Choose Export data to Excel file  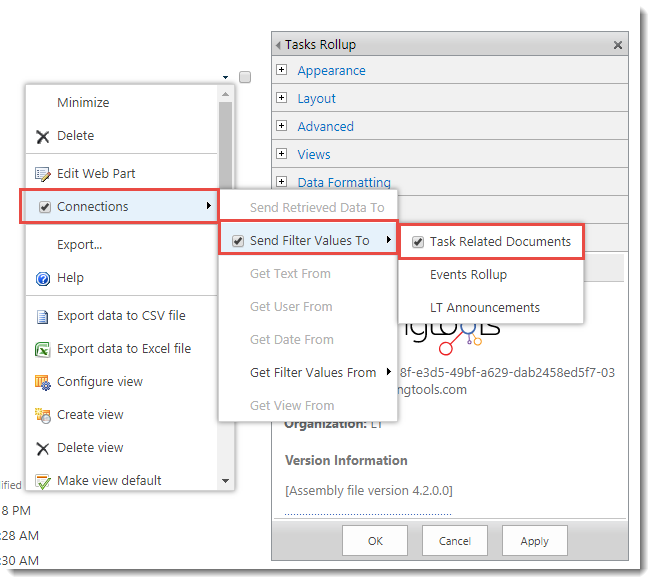124,349
